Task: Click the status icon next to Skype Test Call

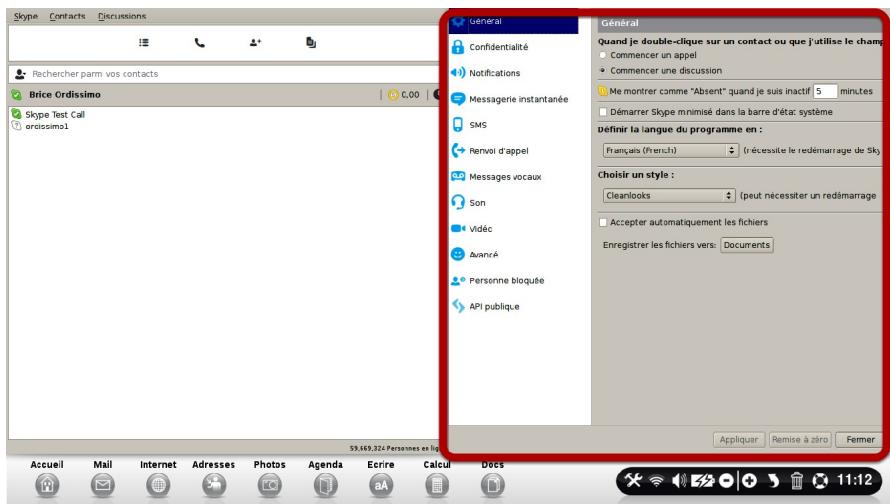Action: click(16, 114)
